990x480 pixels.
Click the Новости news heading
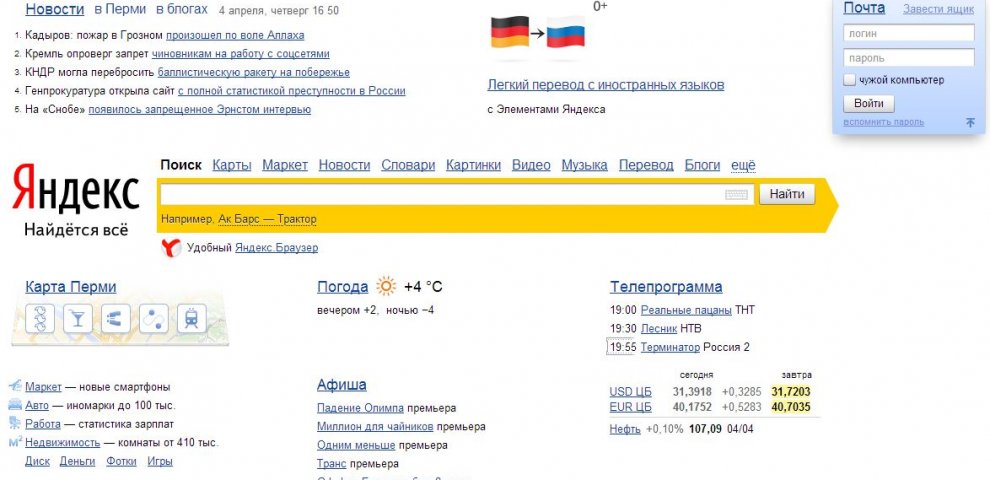click(x=55, y=9)
